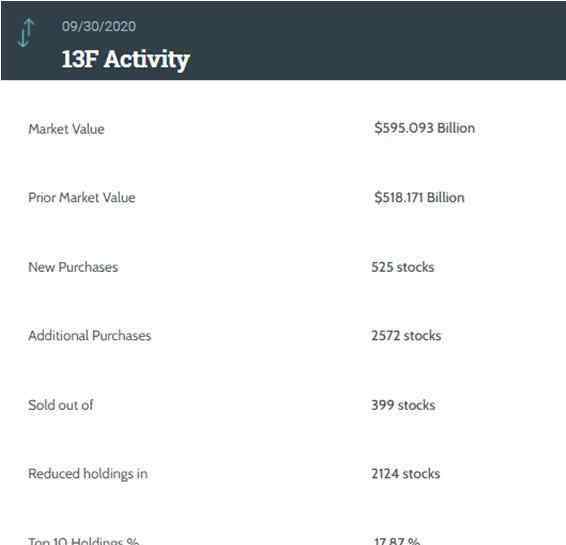The width and height of the screenshot is (566, 545).
Task: Click the dark header banner area
Action: [x=283, y=40]
